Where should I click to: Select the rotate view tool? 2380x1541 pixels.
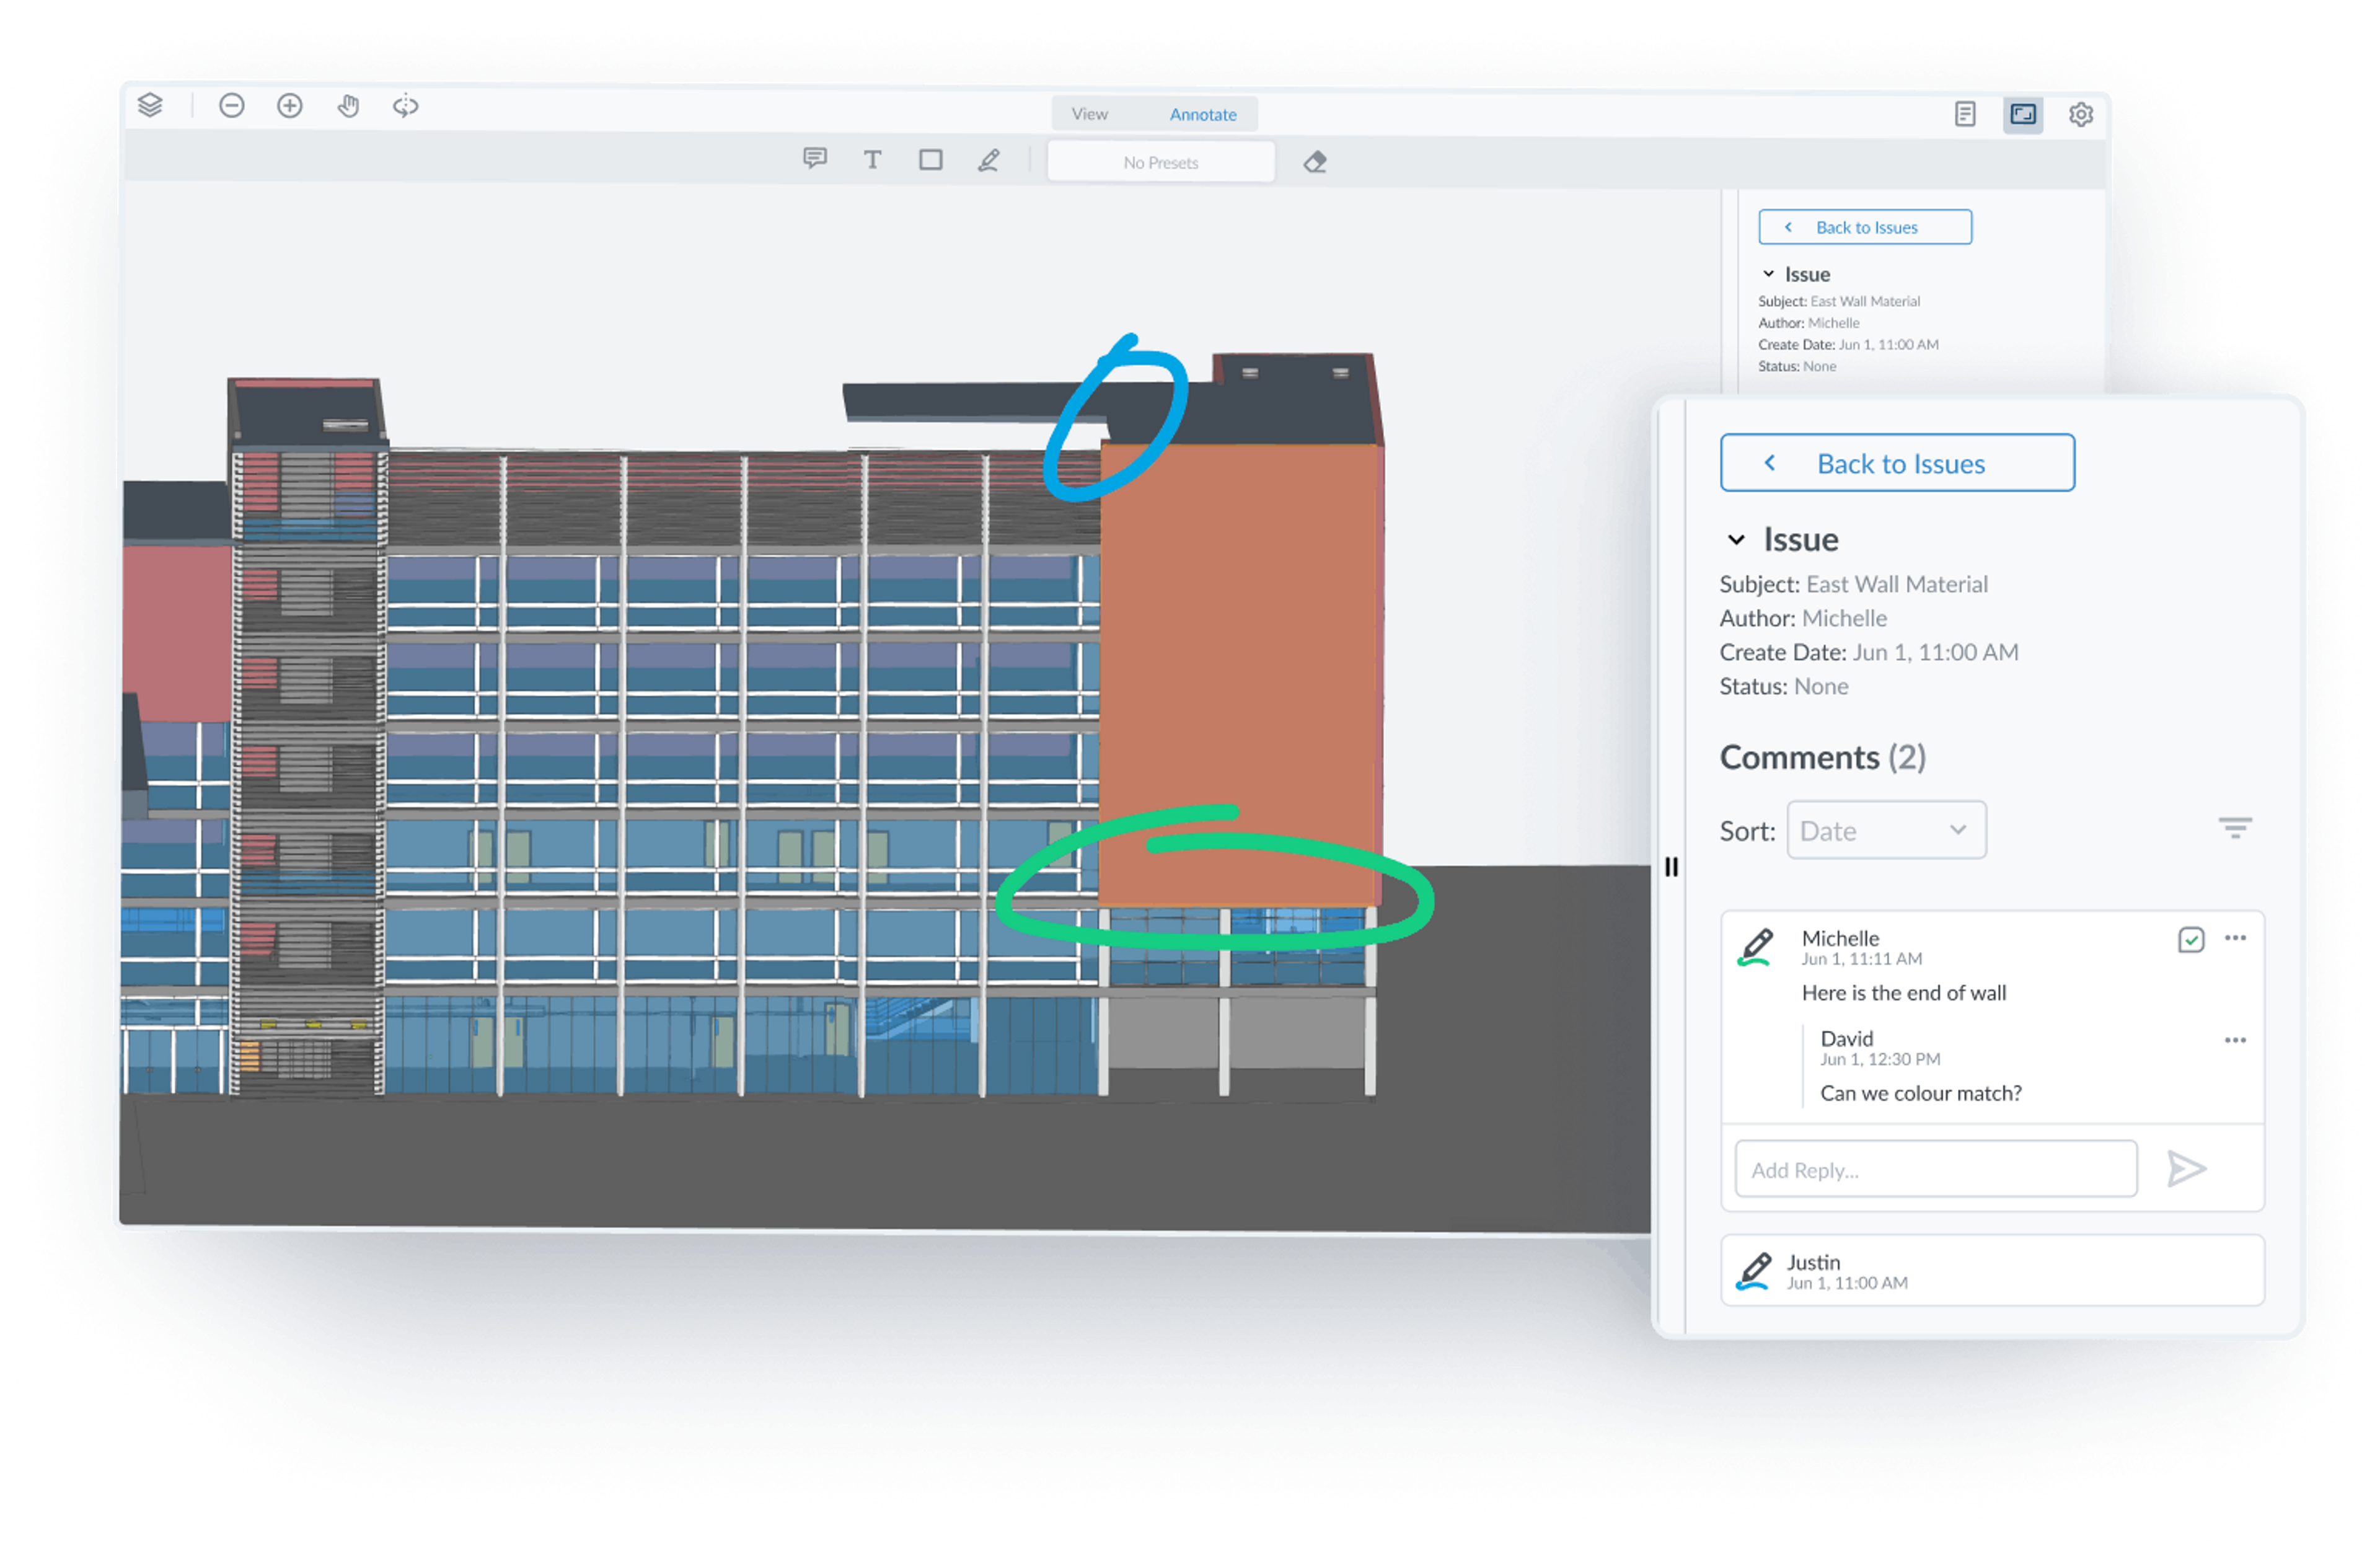(x=405, y=106)
